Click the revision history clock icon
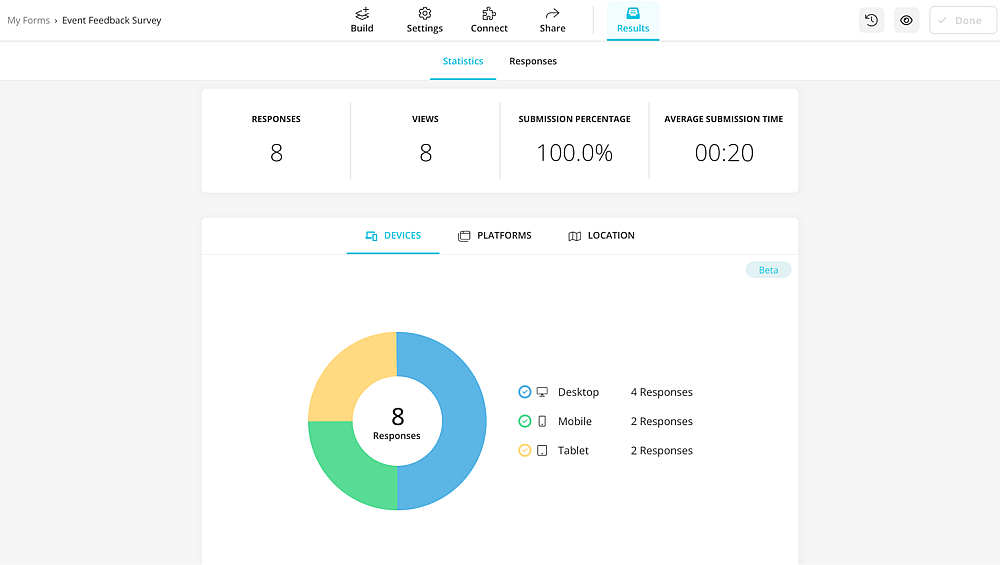 (x=871, y=20)
